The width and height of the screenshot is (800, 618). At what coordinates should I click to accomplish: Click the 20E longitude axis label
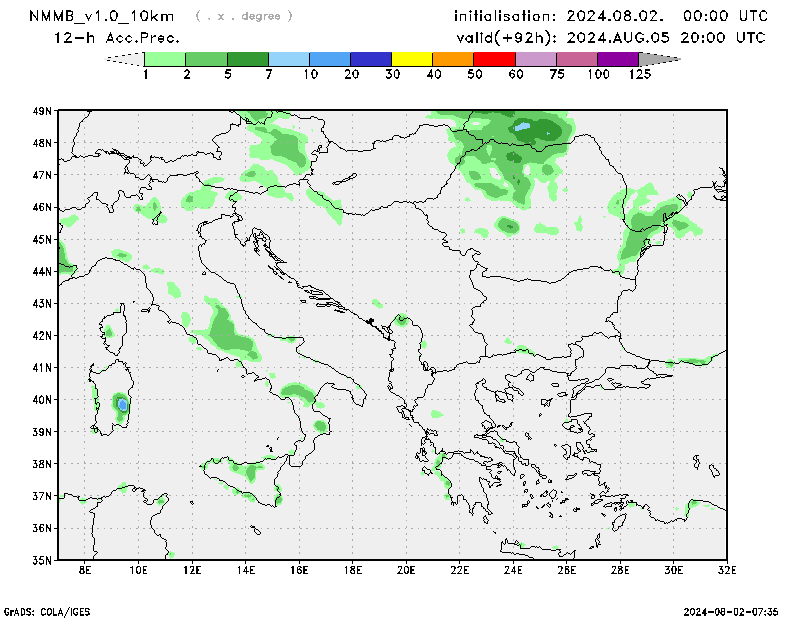[x=406, y=570]
